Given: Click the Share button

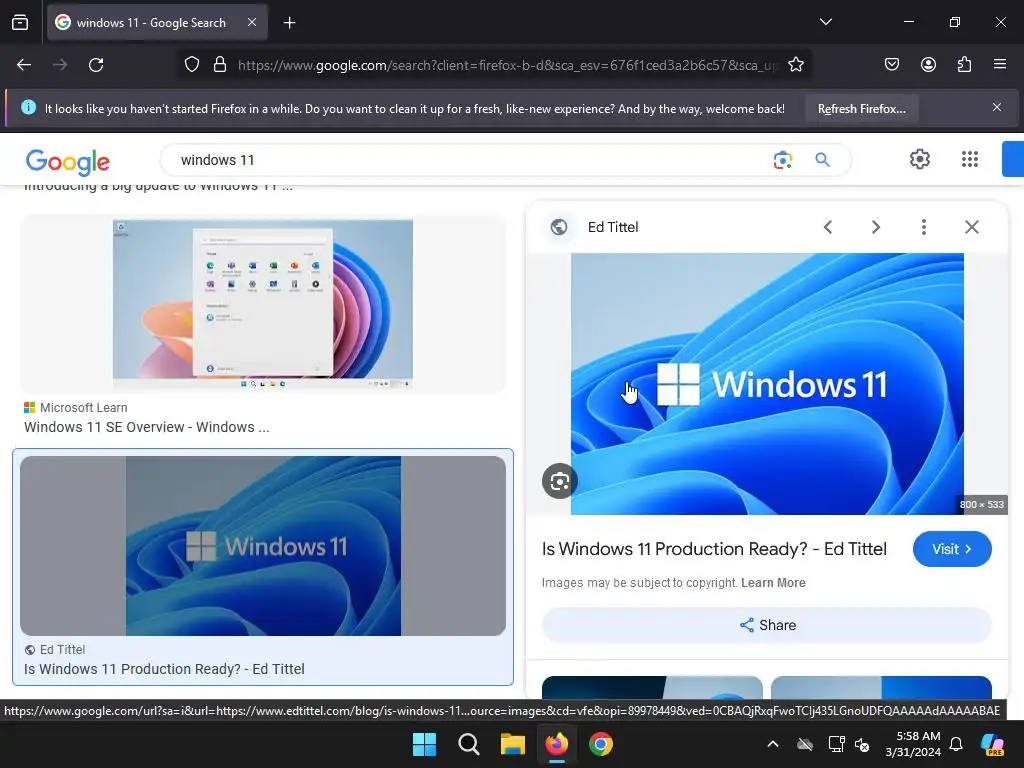Looking at the screenshot, I should 767,625.
